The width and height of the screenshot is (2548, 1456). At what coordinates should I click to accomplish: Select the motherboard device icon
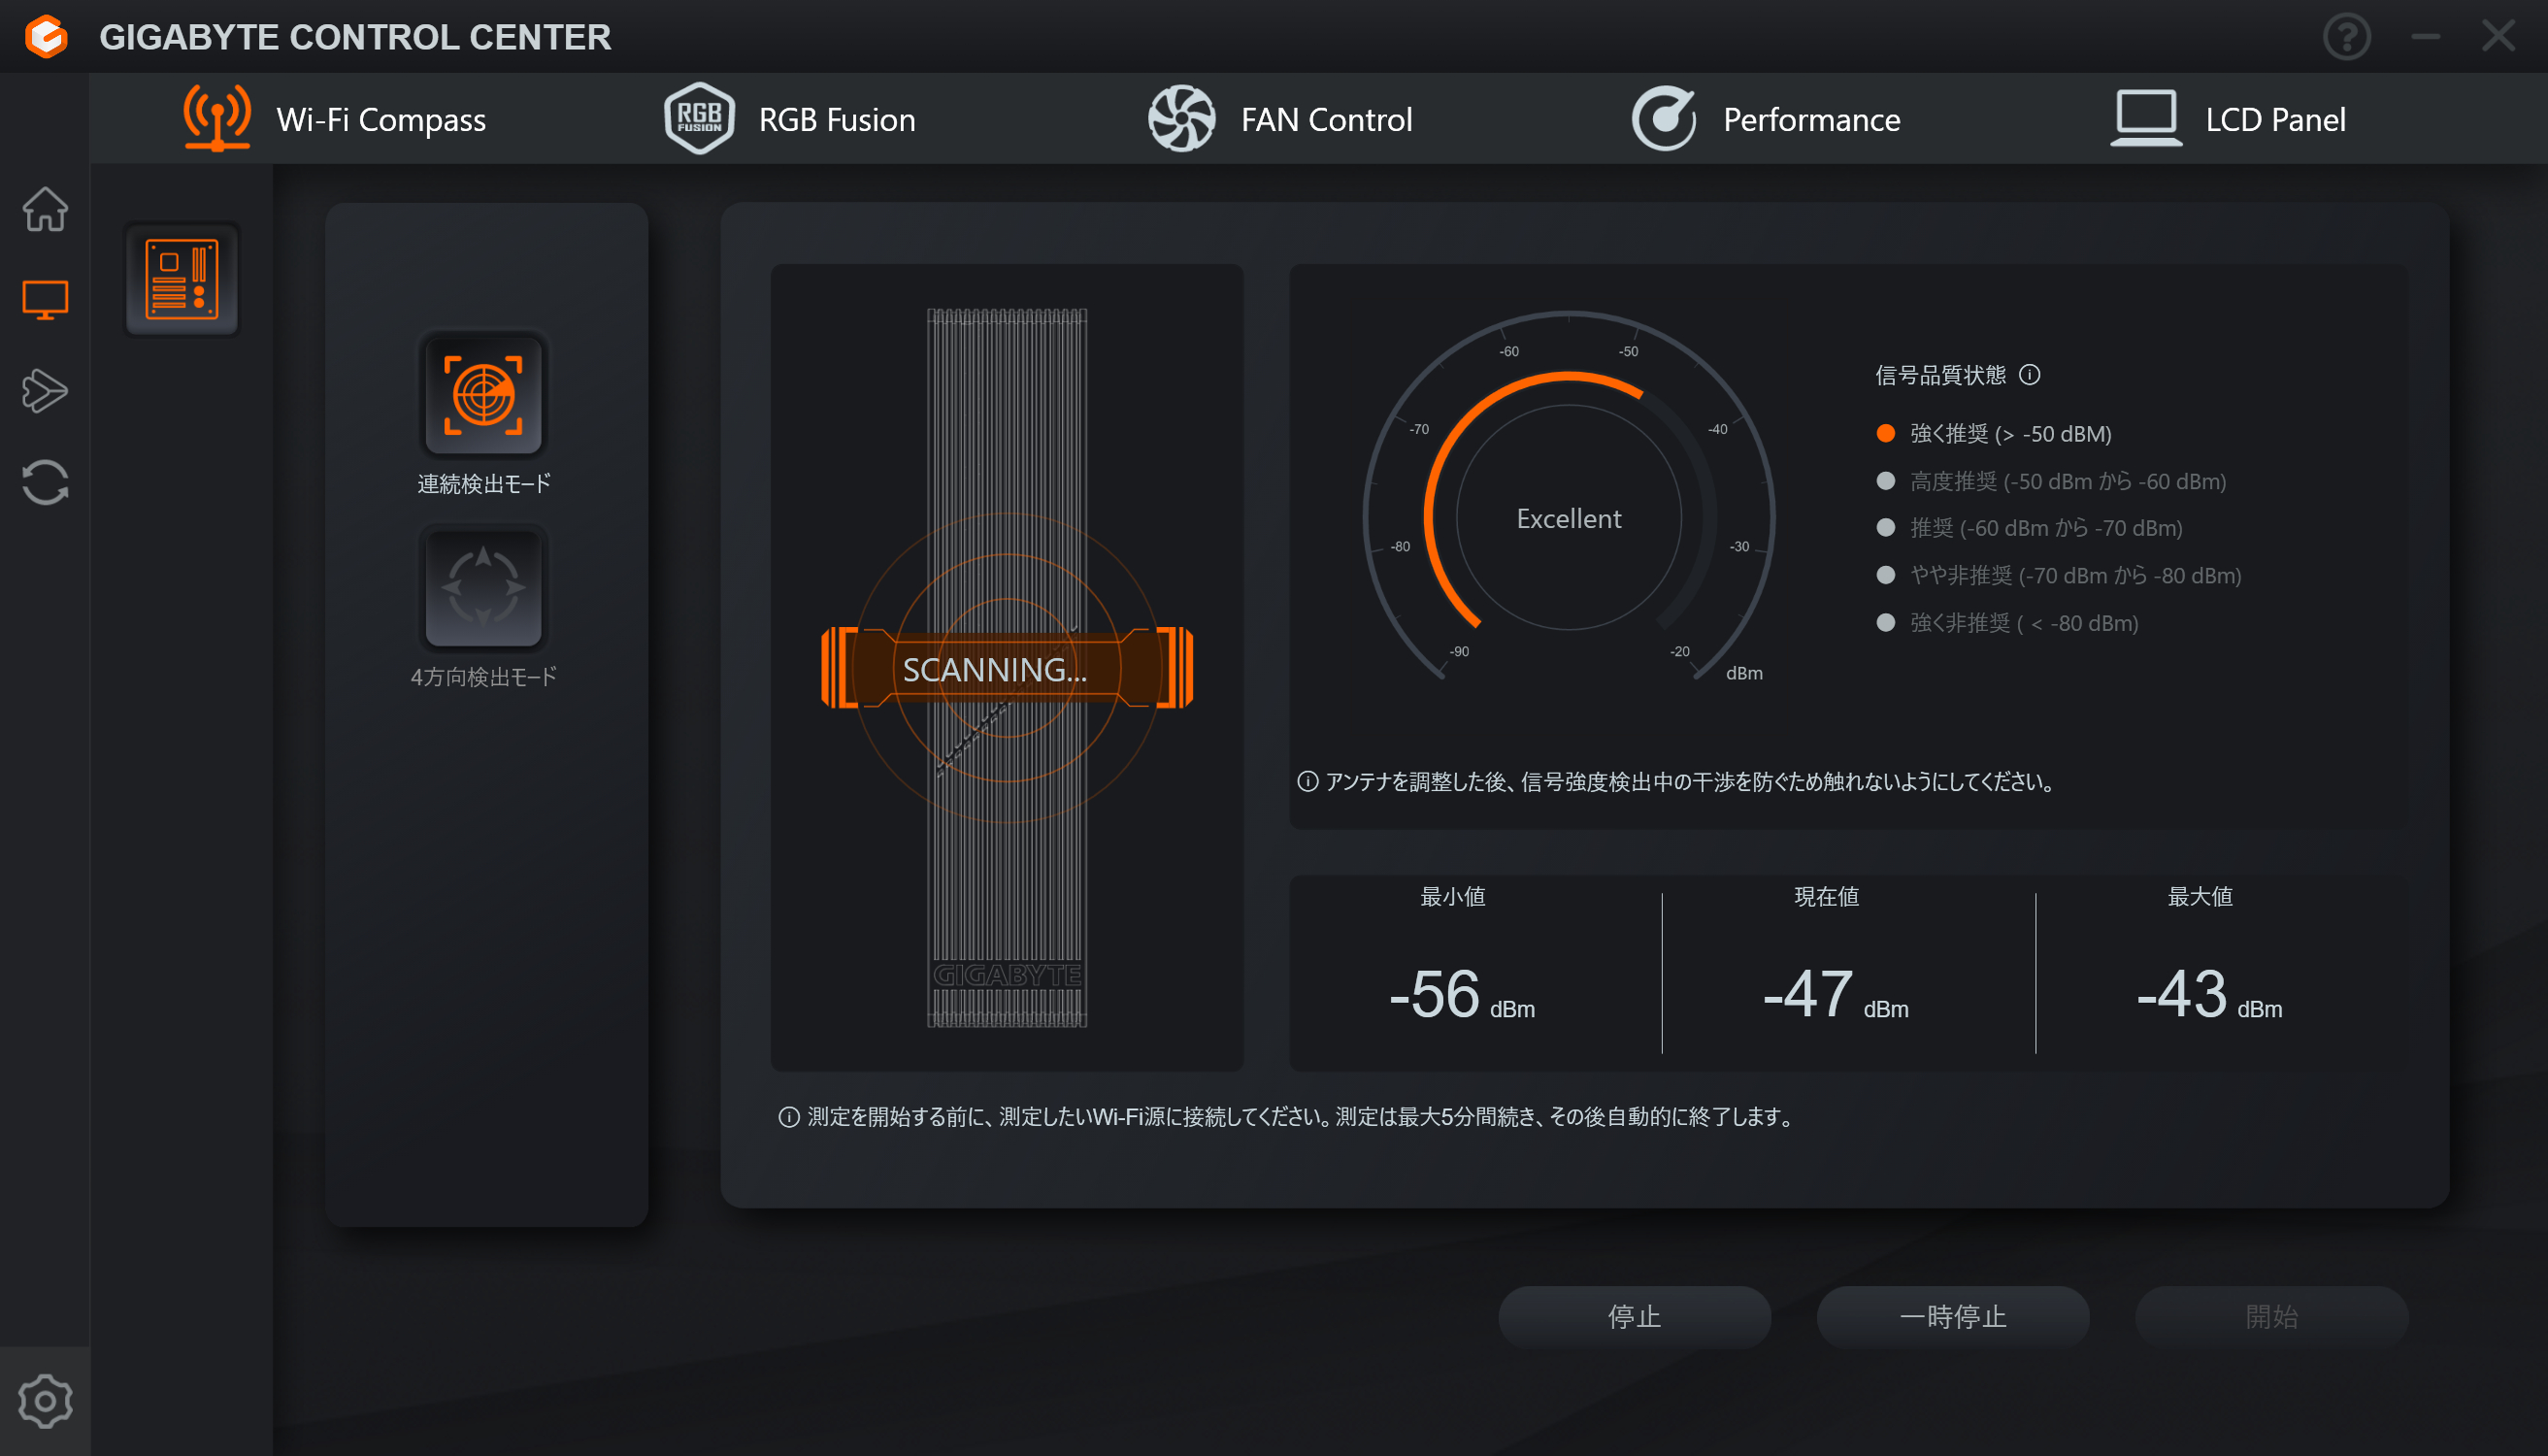[182, 279]
